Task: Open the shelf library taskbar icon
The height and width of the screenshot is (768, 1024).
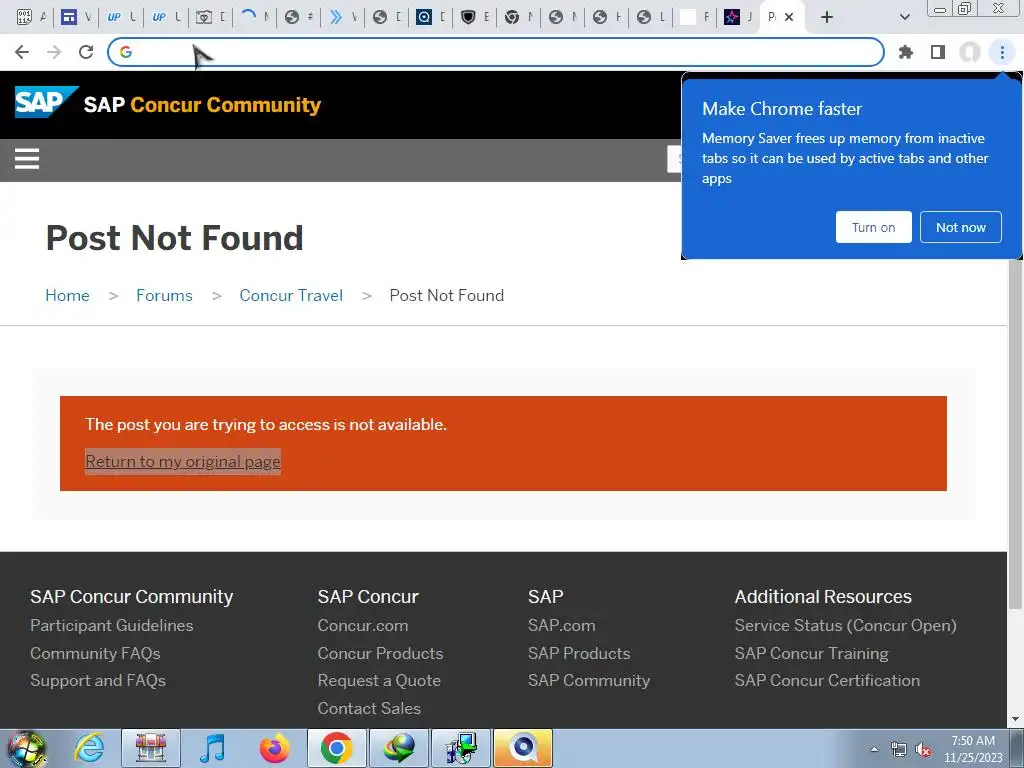Action: 151,748
